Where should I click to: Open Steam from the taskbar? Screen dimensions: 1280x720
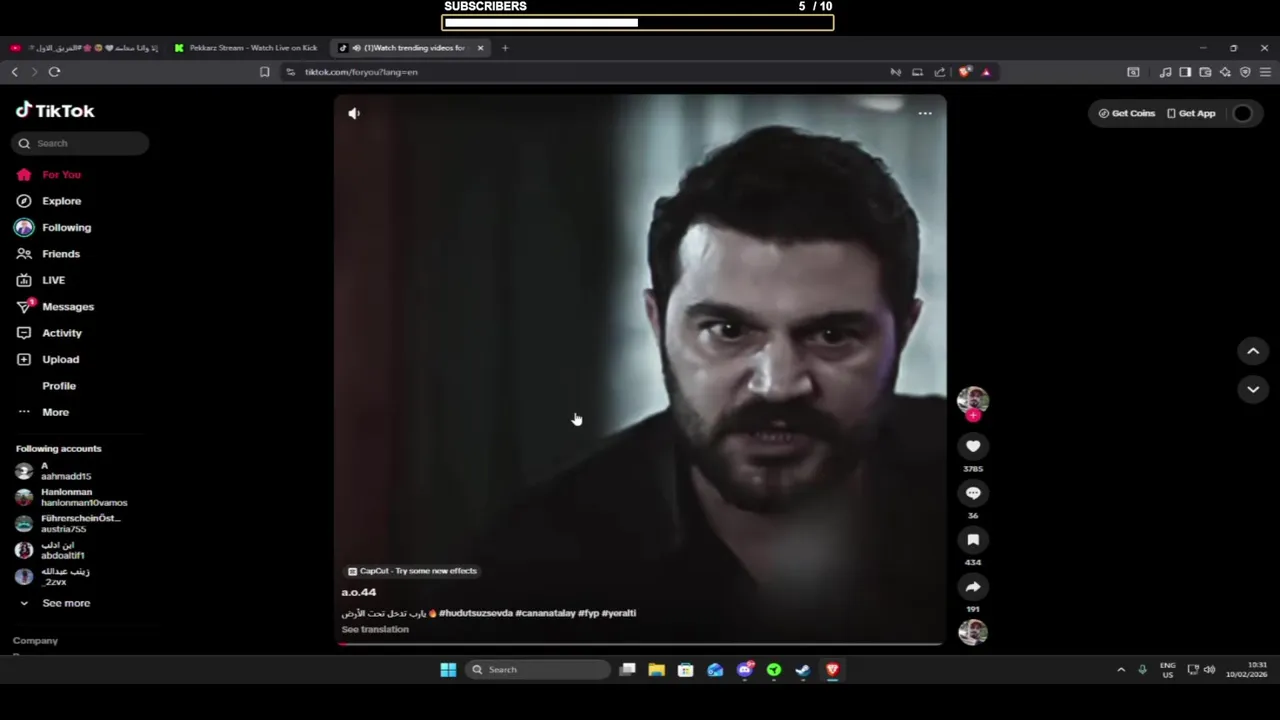[x=803, y=670]
